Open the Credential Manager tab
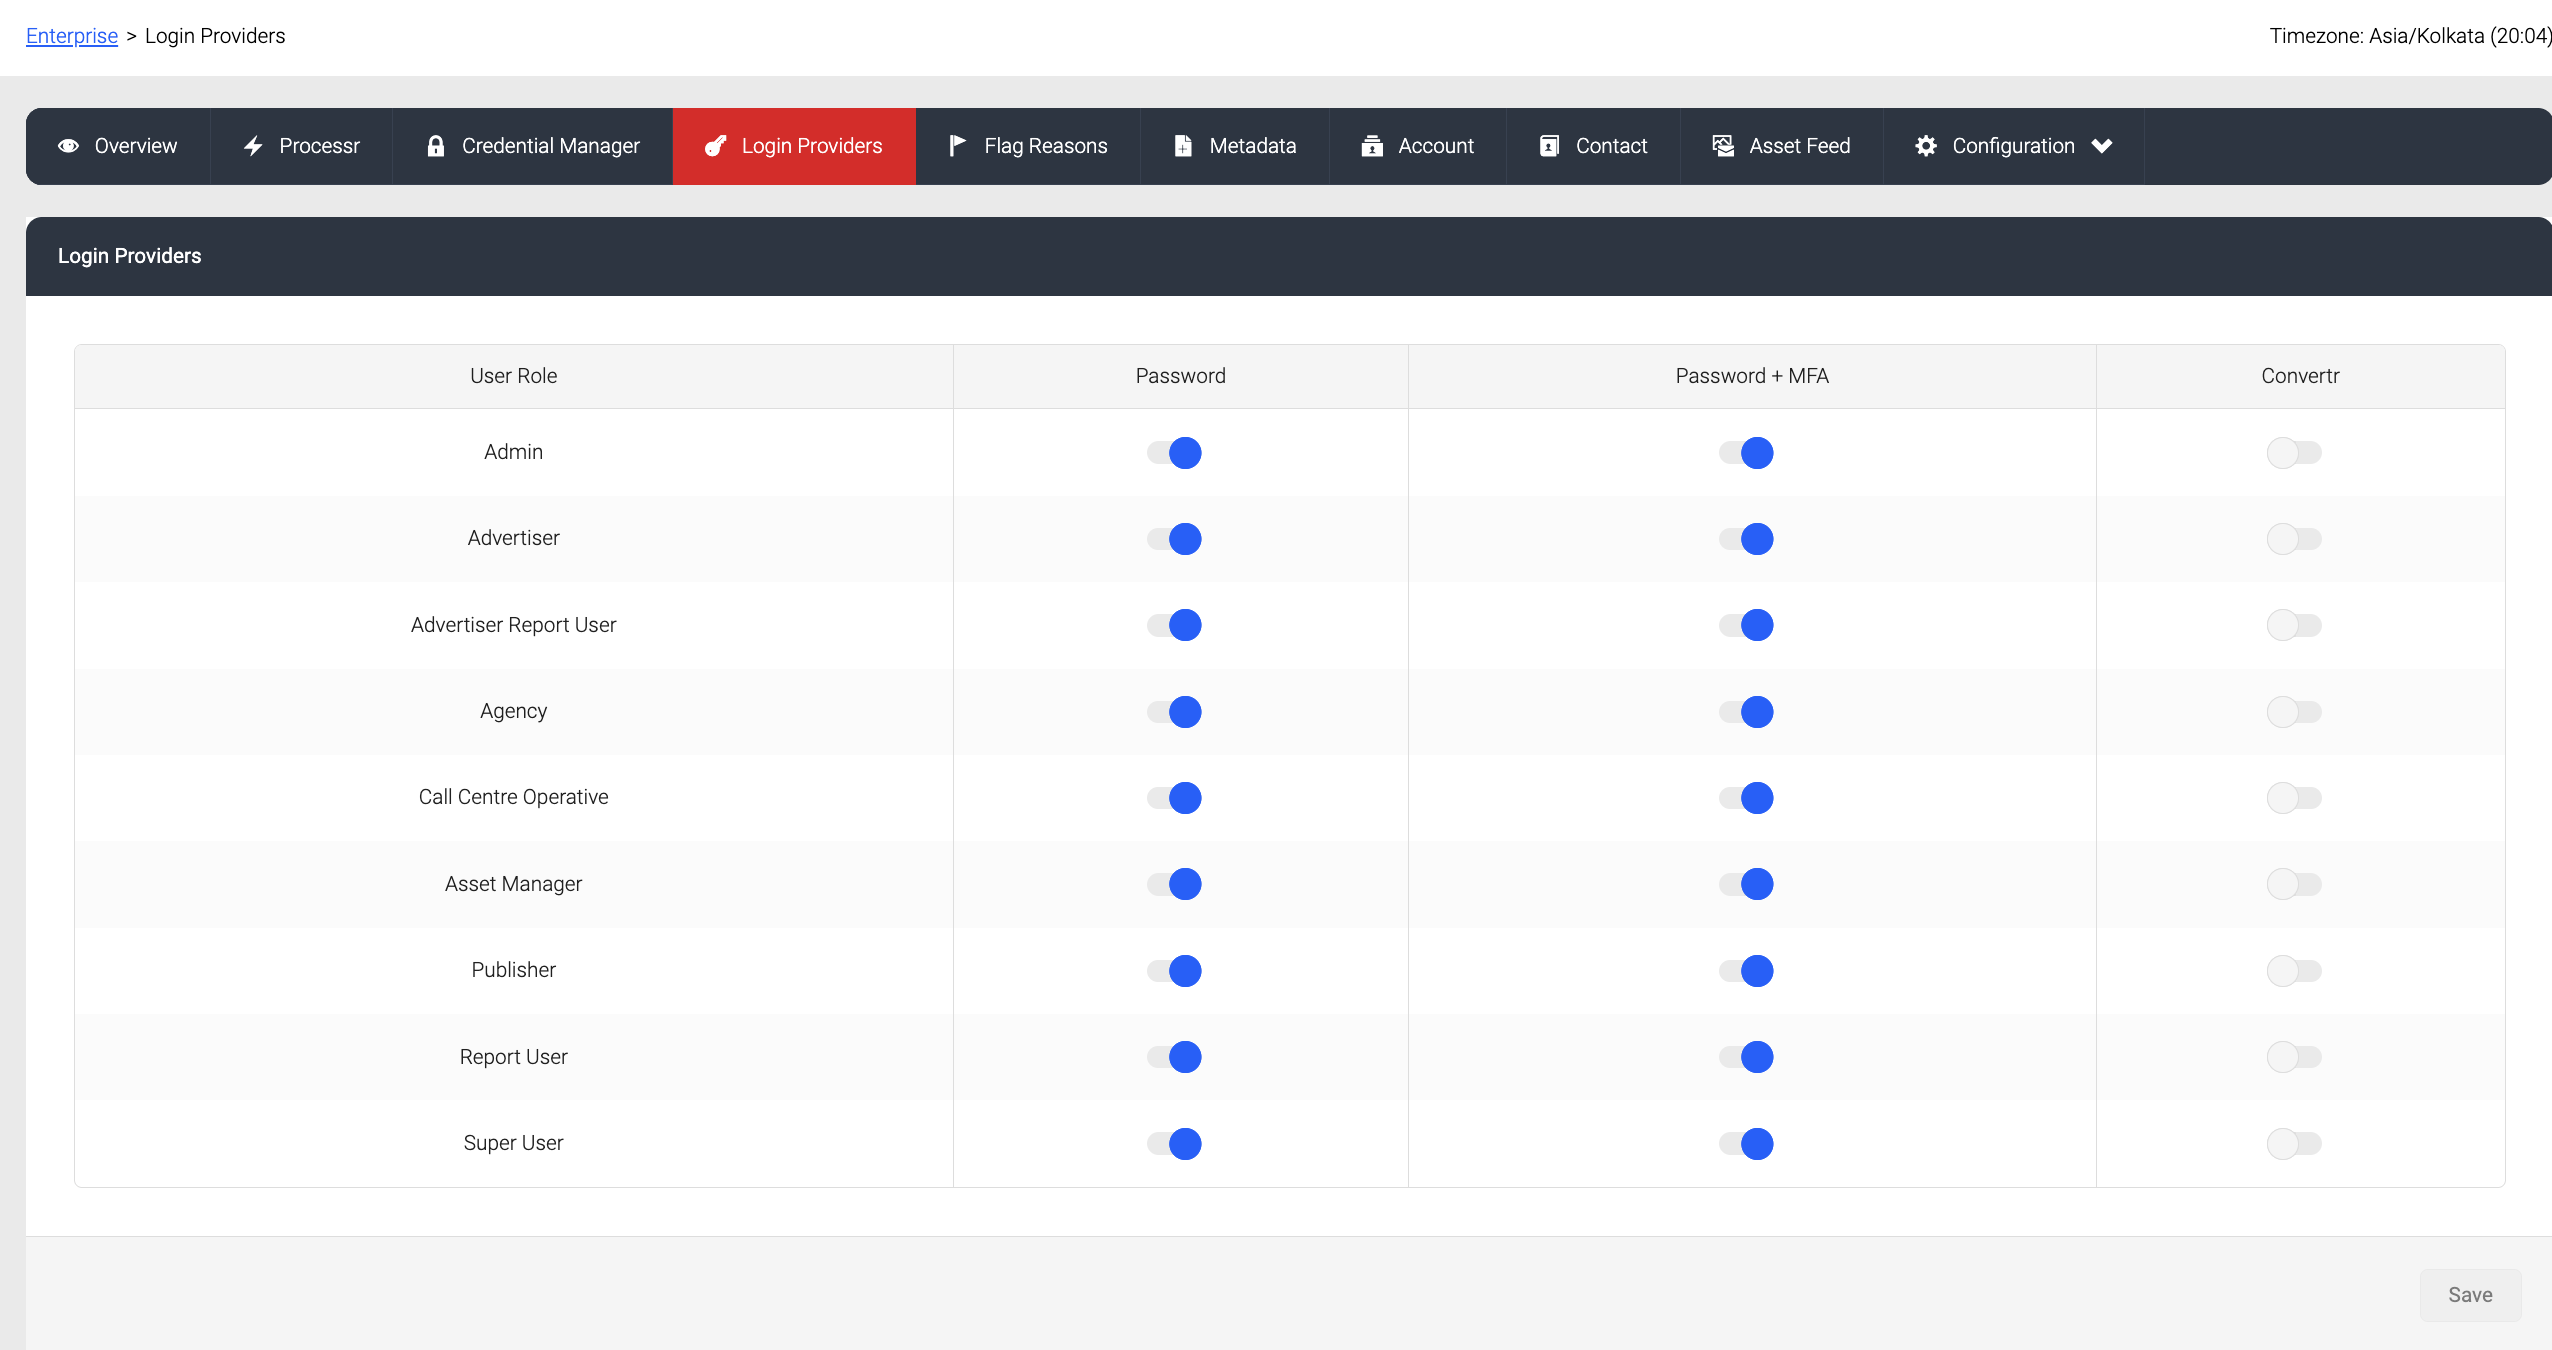Viewport: 2552px width, 1350px height. (x=533, y=146)
